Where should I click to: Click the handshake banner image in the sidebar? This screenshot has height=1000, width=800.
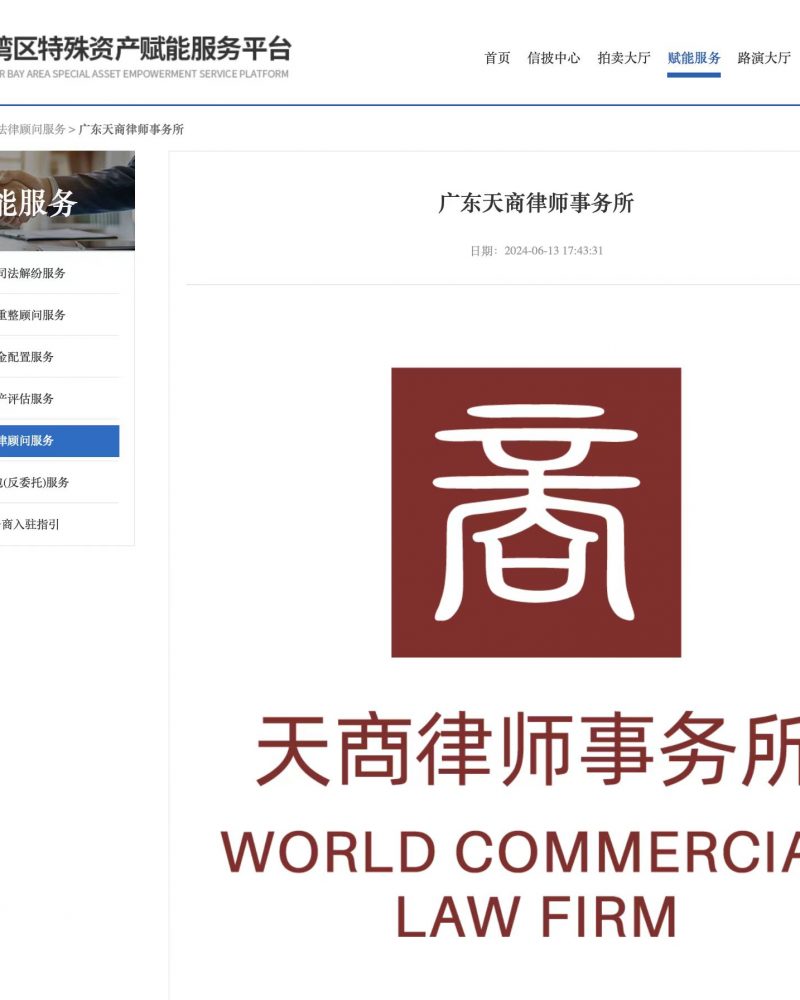coord(67,201)
